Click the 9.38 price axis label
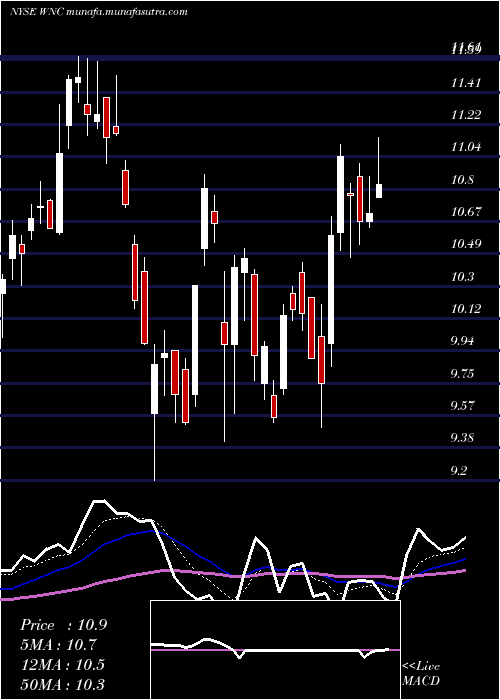 pos(464,438)
